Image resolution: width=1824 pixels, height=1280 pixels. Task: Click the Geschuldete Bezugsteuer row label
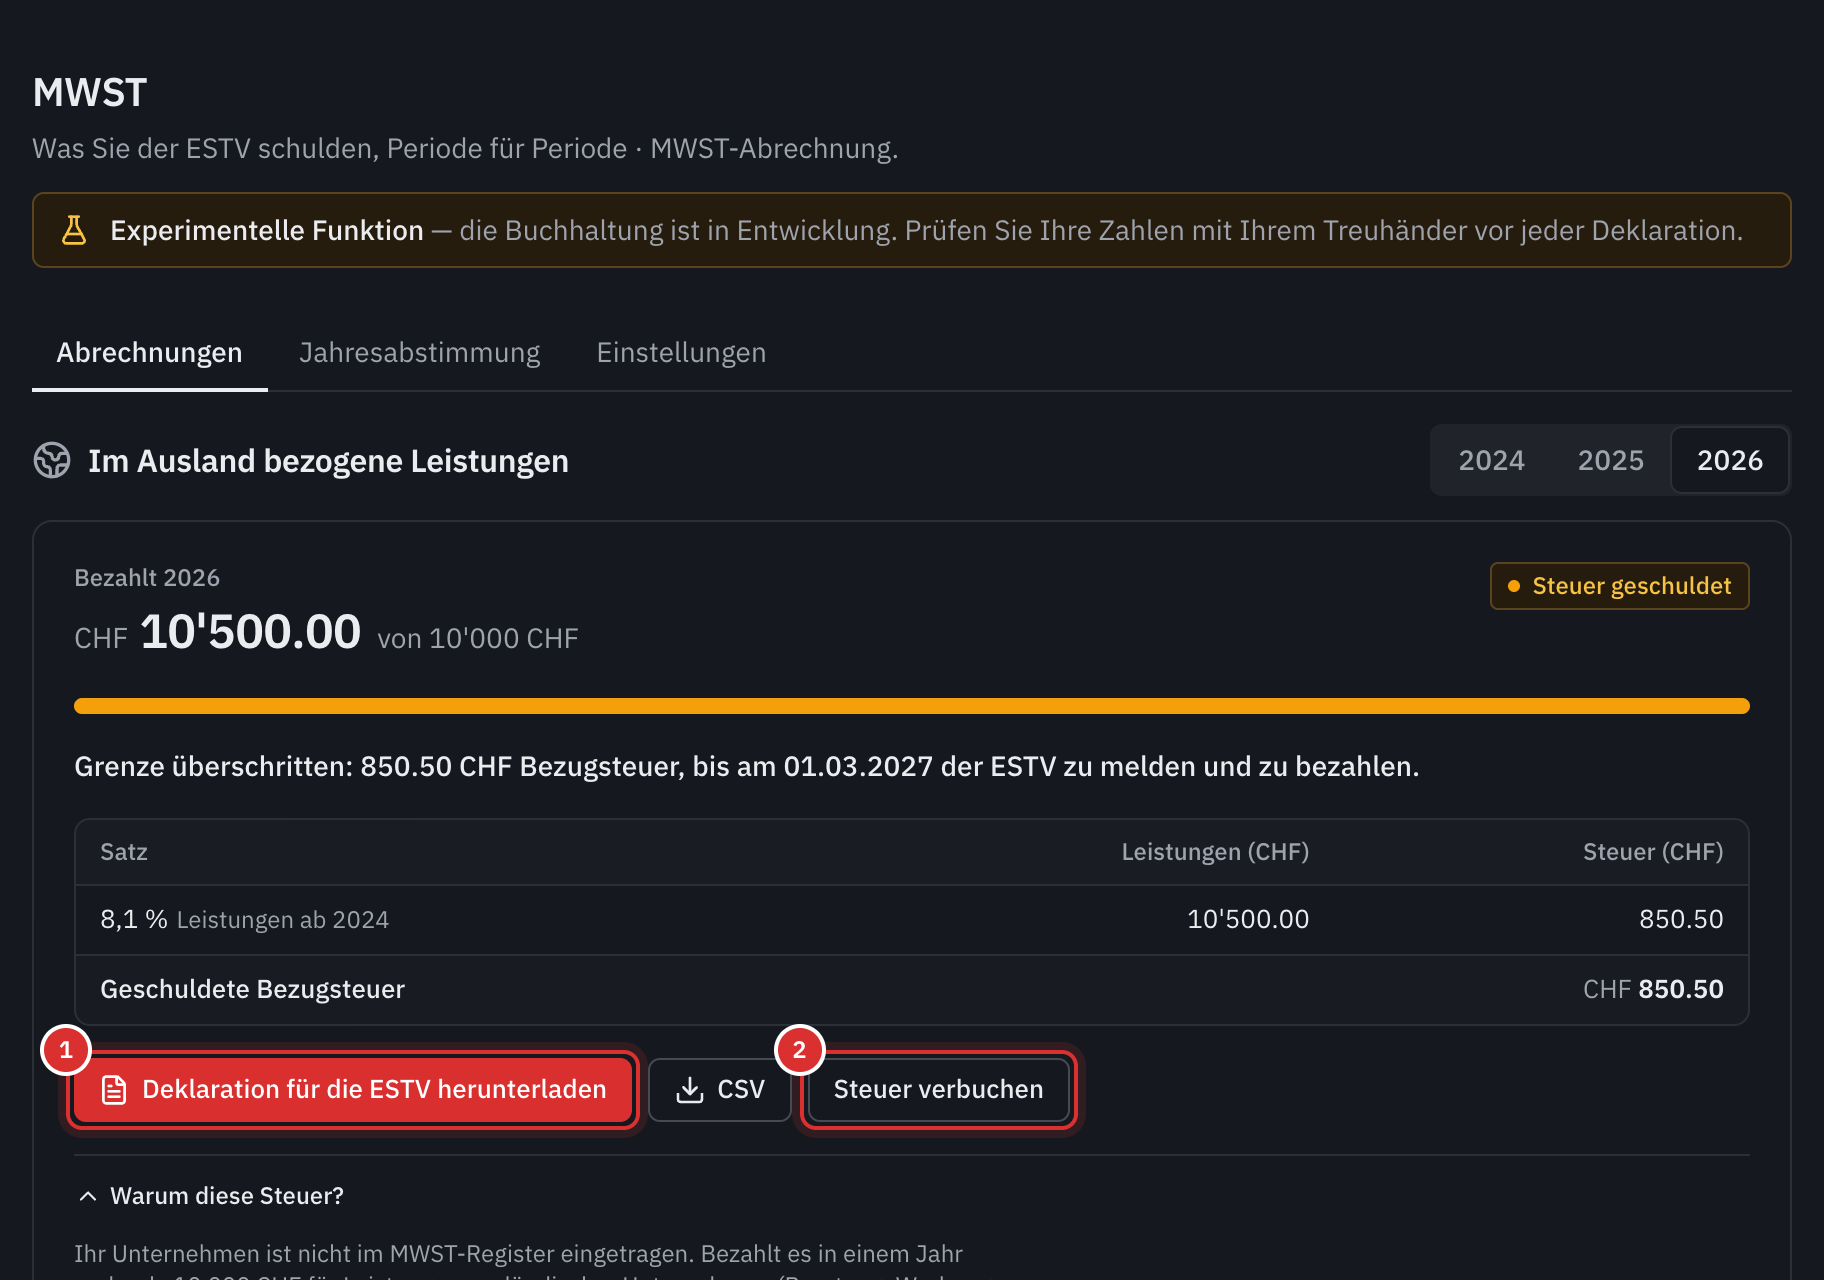[253, 990]
